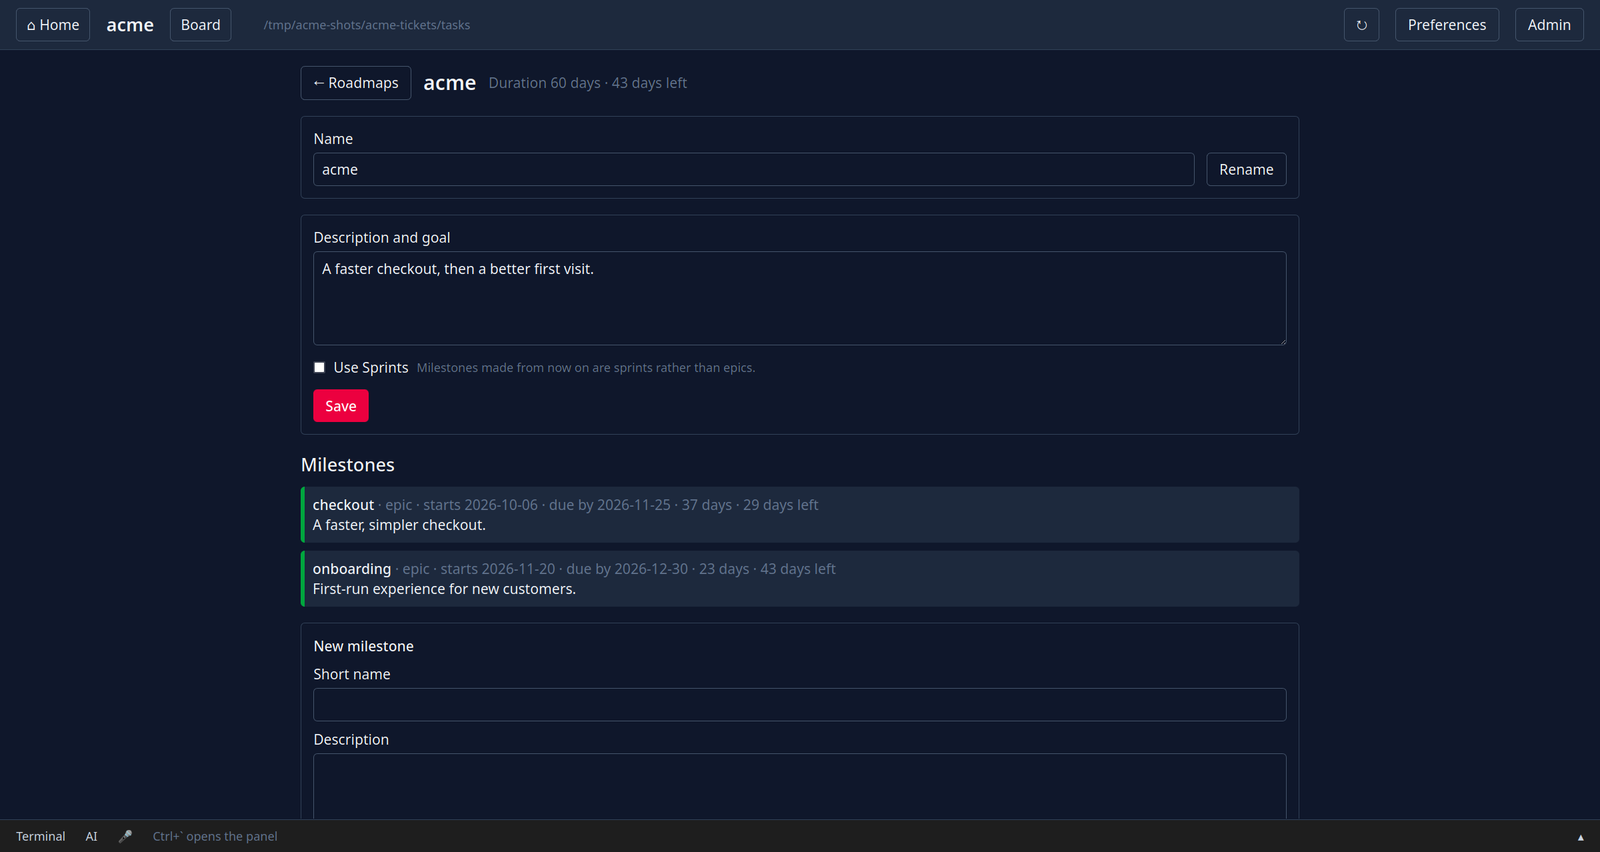This screenshot has height=852, width=1600.
Task: Open the onboarding milestone
Action: (800, 579)
